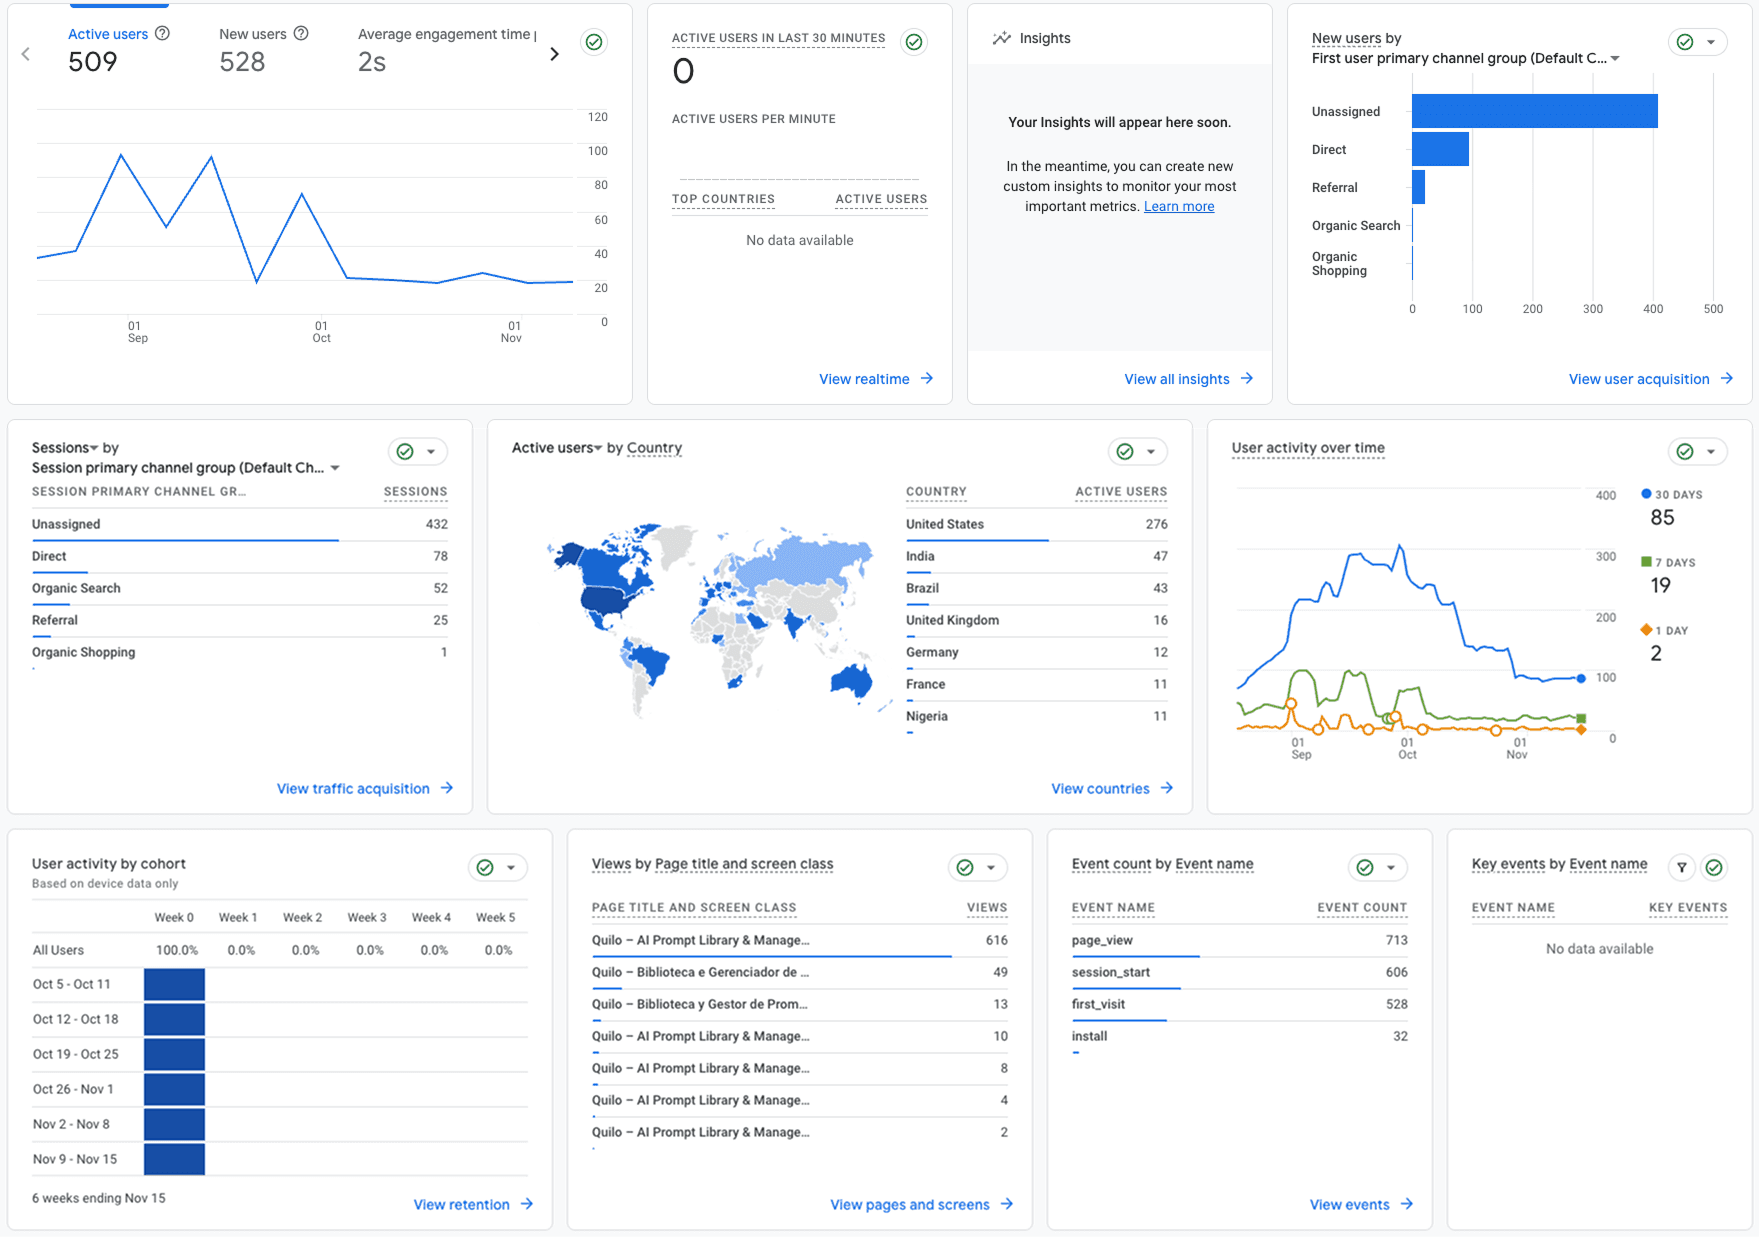Image resolution: width=1759 pixels, height=1237 pixels.
Task: Click the overview chart card checkmark status icon
Action: (x=594, y=42)
